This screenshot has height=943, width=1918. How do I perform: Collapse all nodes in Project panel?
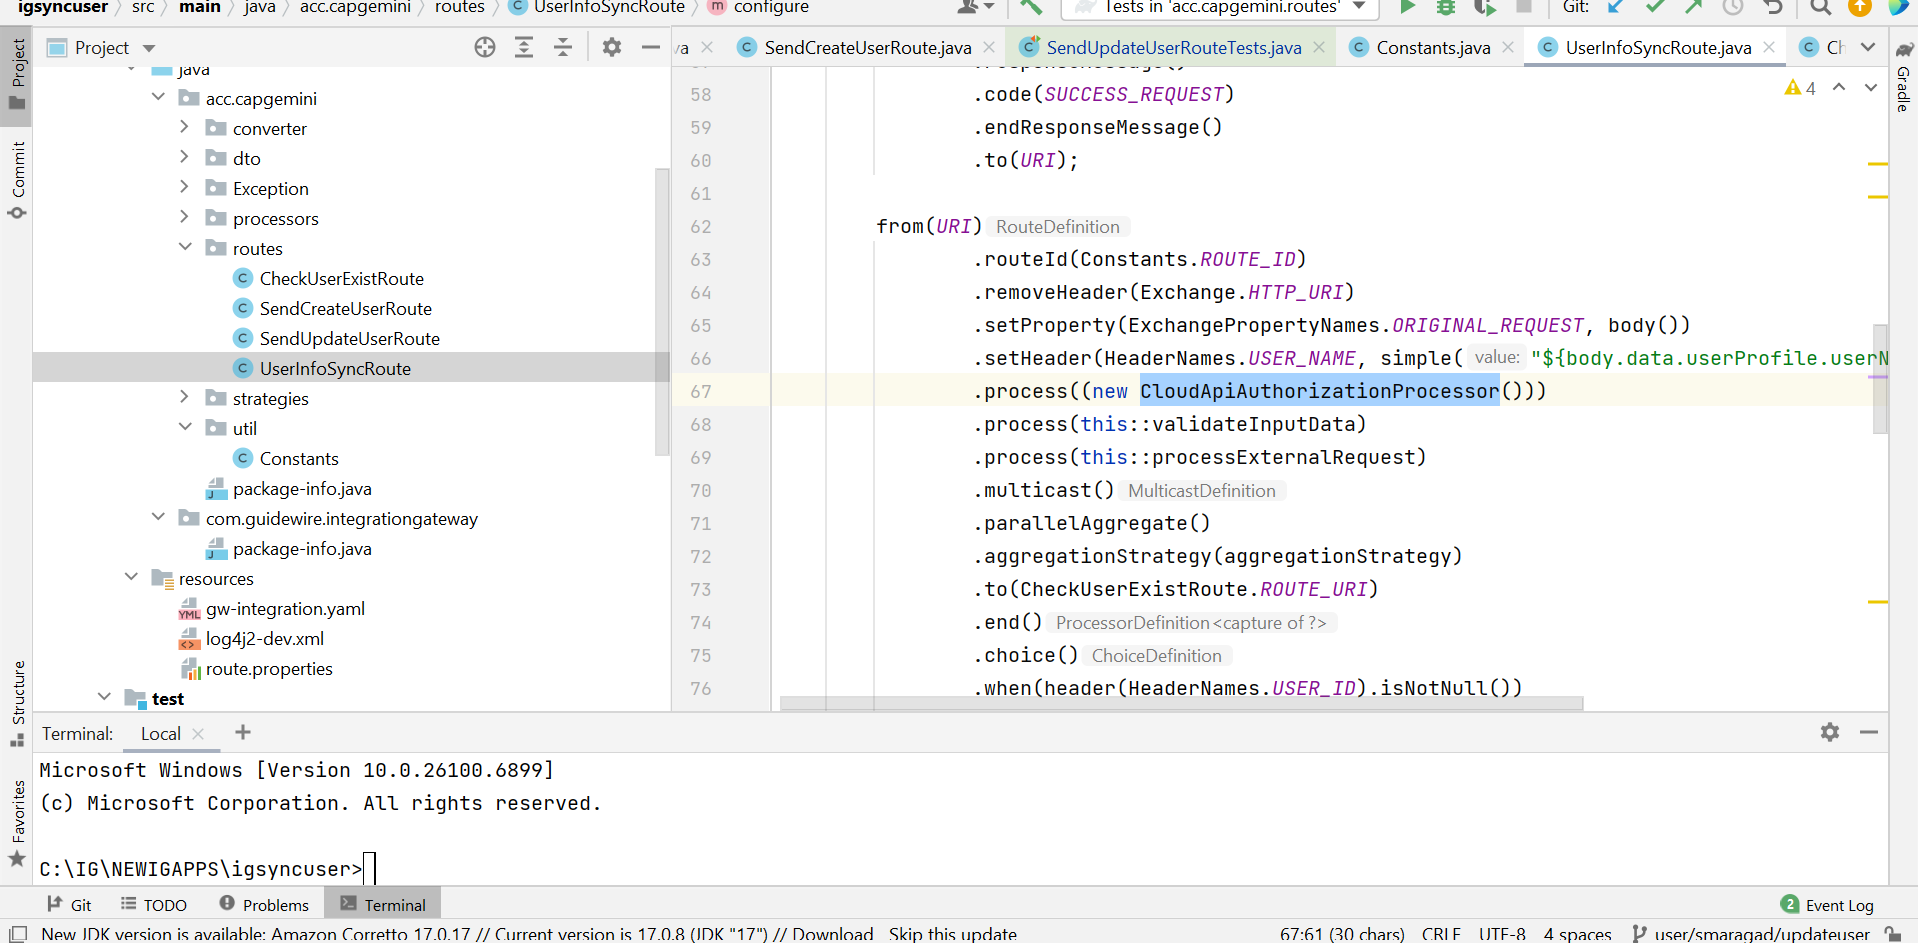(563, 48)
